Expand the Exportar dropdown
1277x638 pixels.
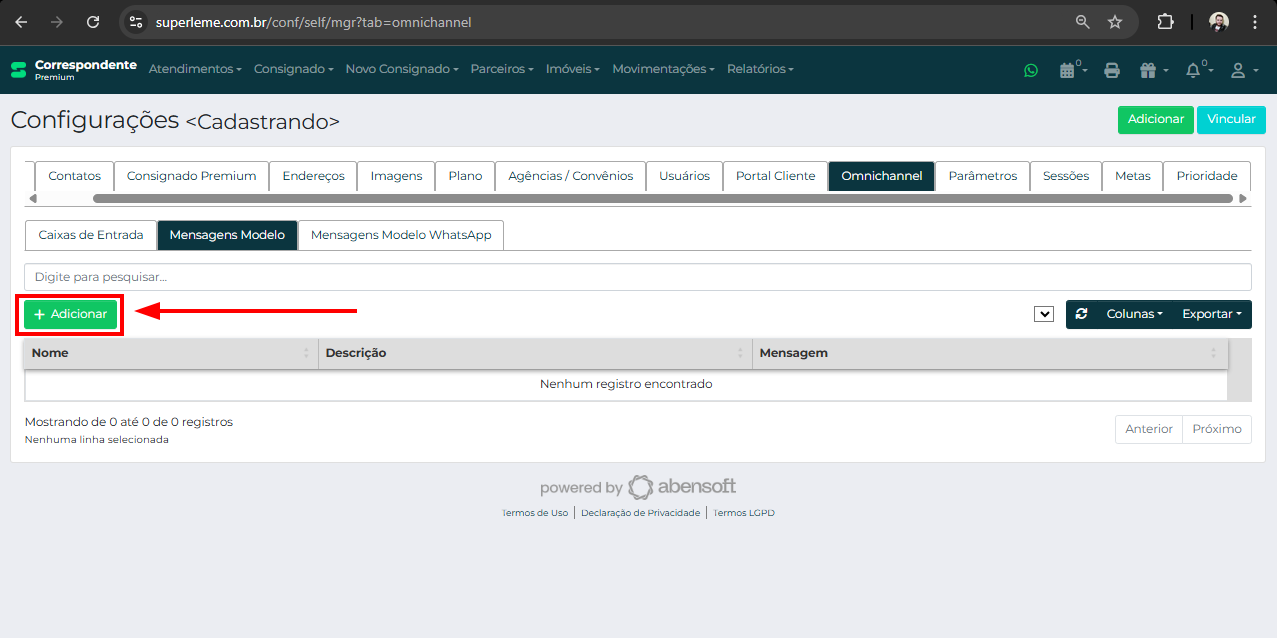1211,314
